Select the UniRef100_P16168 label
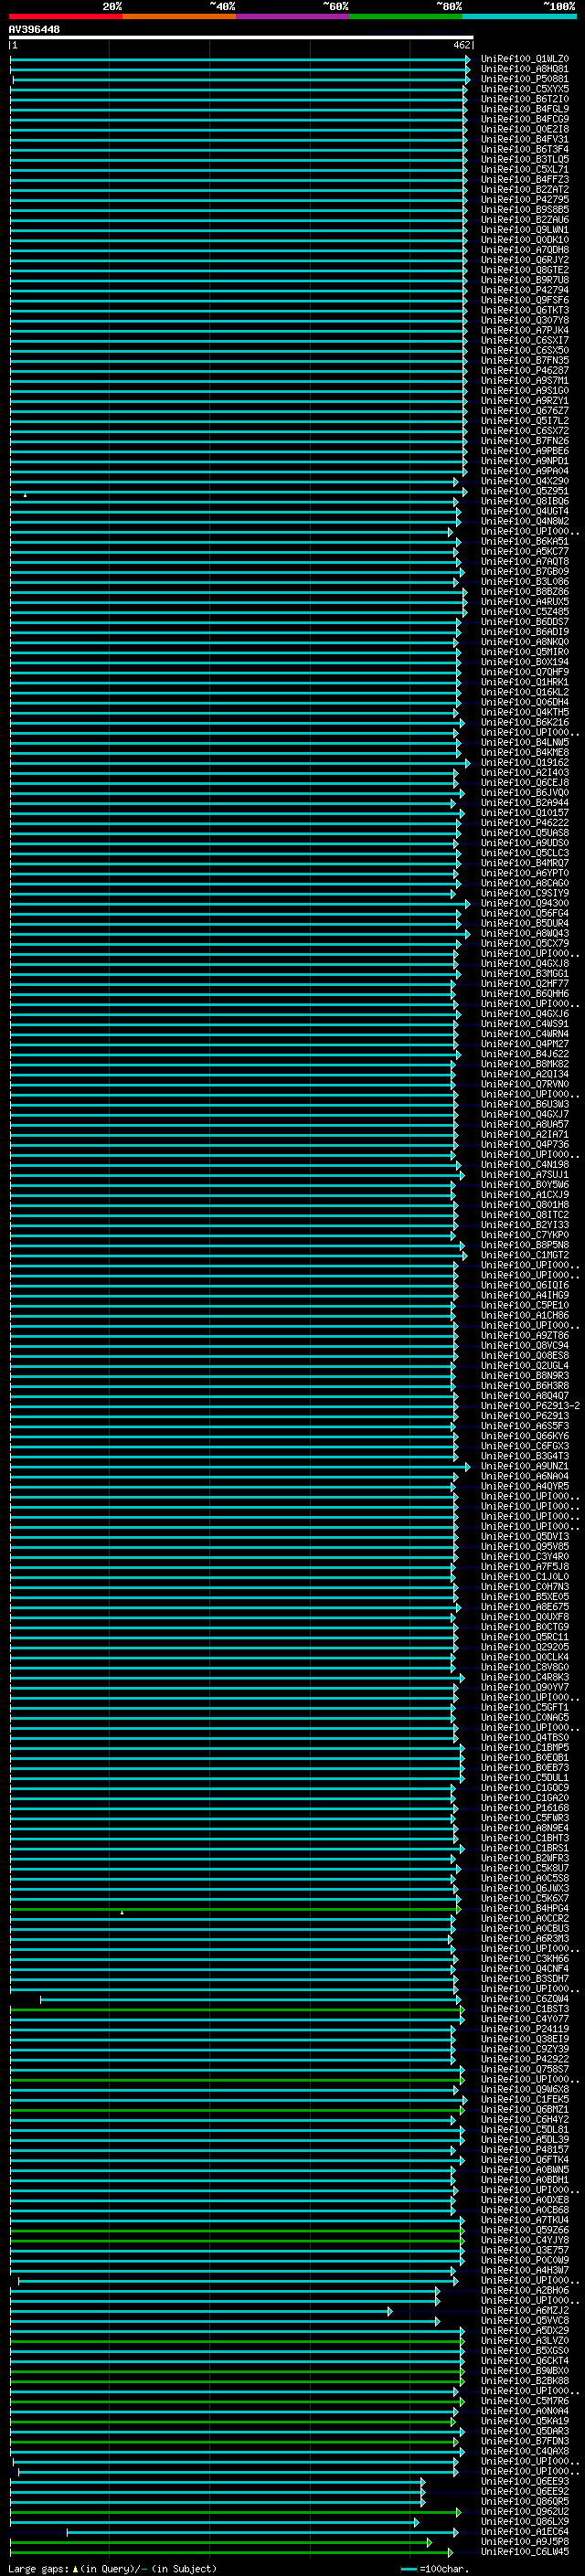Image resolution: width=585 pixels, height=2576 pixels. pos(525,1808)
